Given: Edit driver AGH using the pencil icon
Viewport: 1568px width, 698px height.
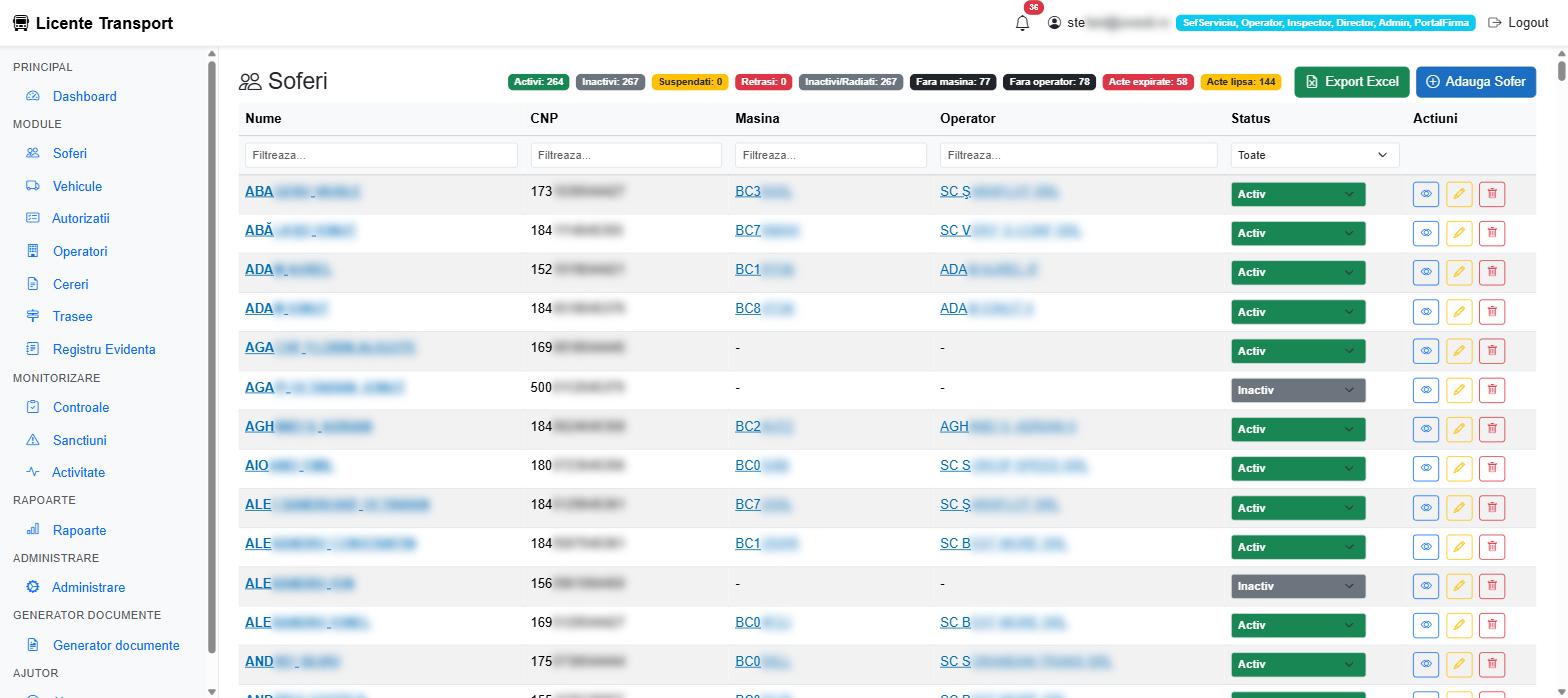Looking at the screenshot, I should [x=1459, y=429].
